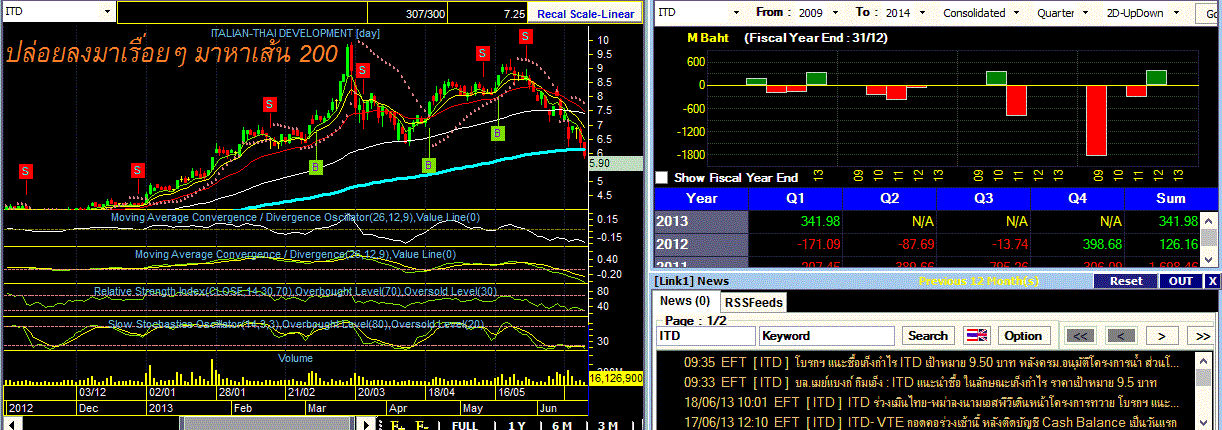Click the Q2 column header
This screenshot has height=430, width=1222.
pyautogui.click(x=890, y=198)
